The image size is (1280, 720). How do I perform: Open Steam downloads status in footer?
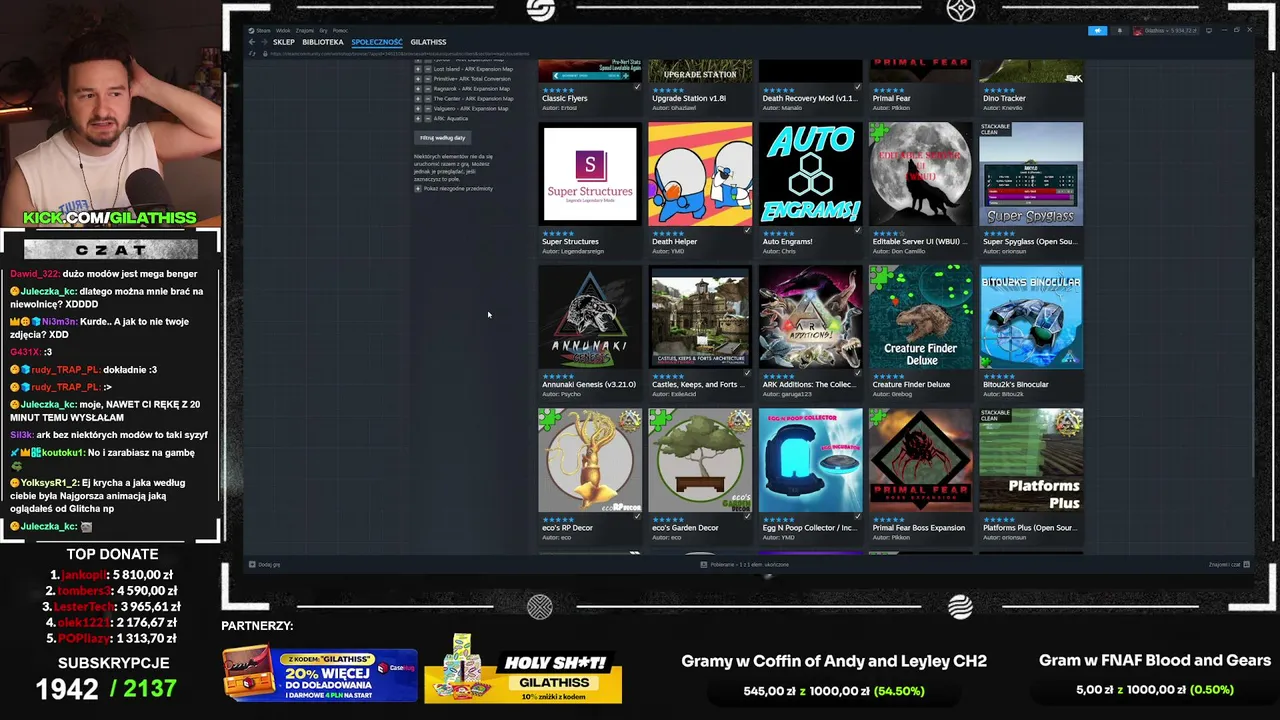pyautogui.click(x=745, y=565)
